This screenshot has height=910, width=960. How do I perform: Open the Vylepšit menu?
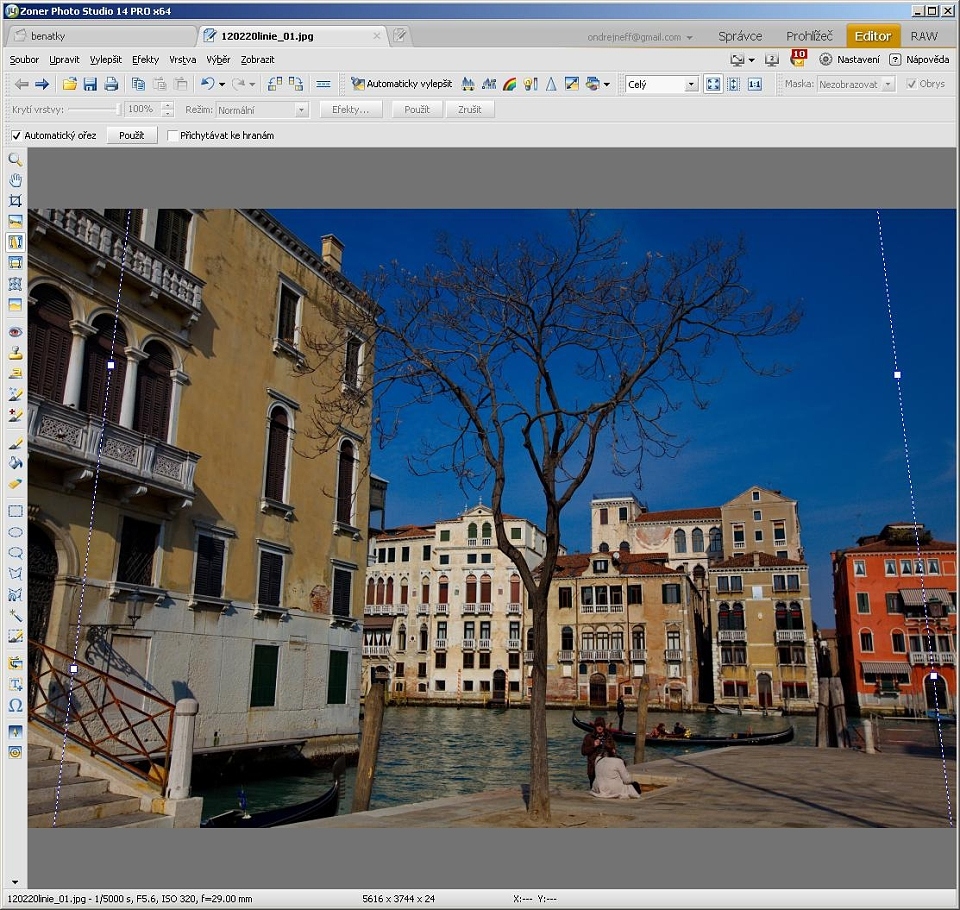pos(105,60)
